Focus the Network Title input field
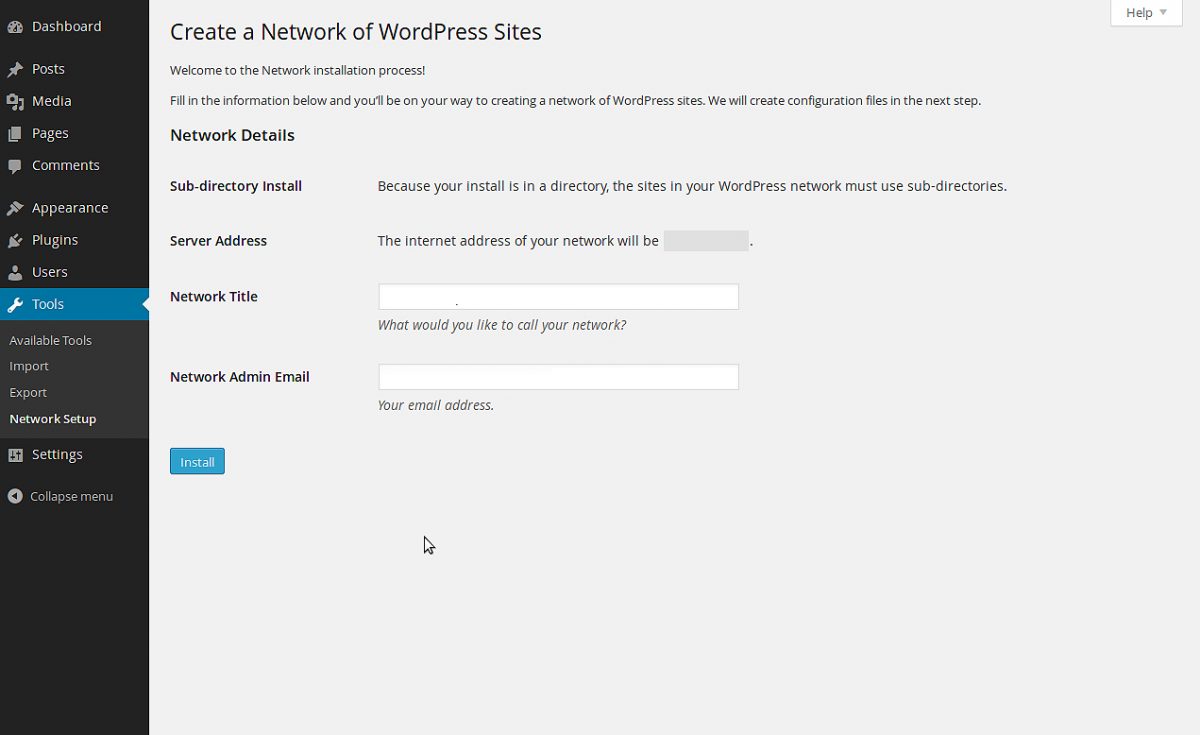 point(557,296)
